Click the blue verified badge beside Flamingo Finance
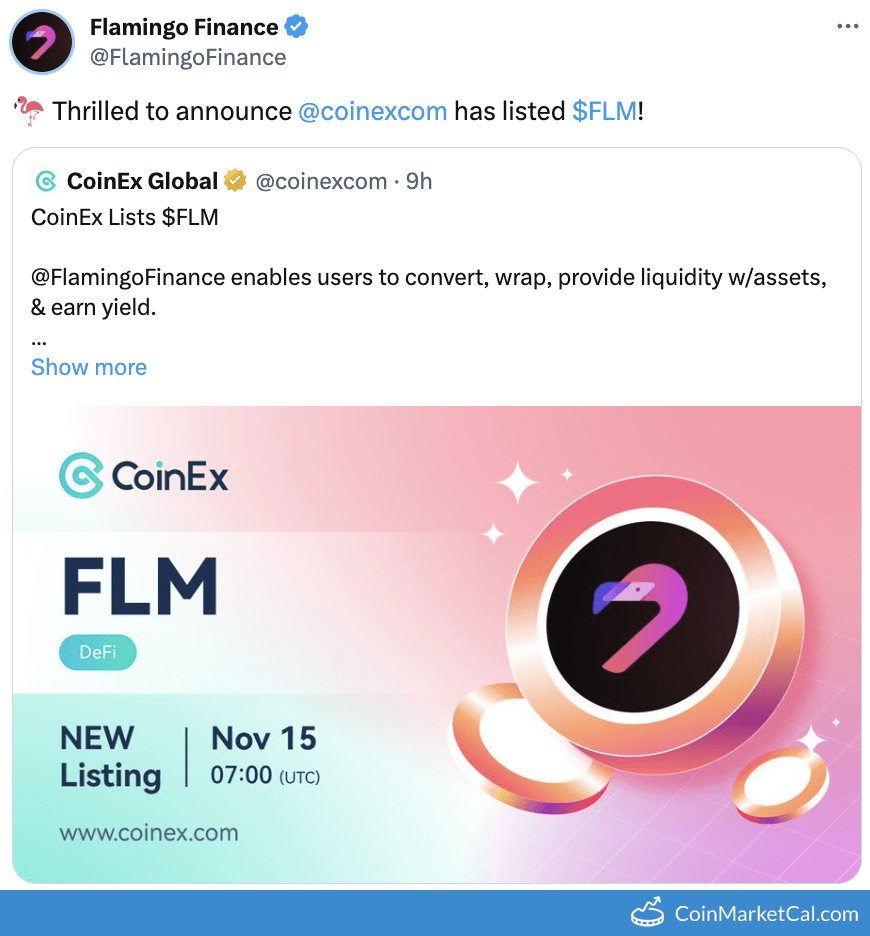Image resolution: width=870 pixels, height=936 pixels. [294, 27]
